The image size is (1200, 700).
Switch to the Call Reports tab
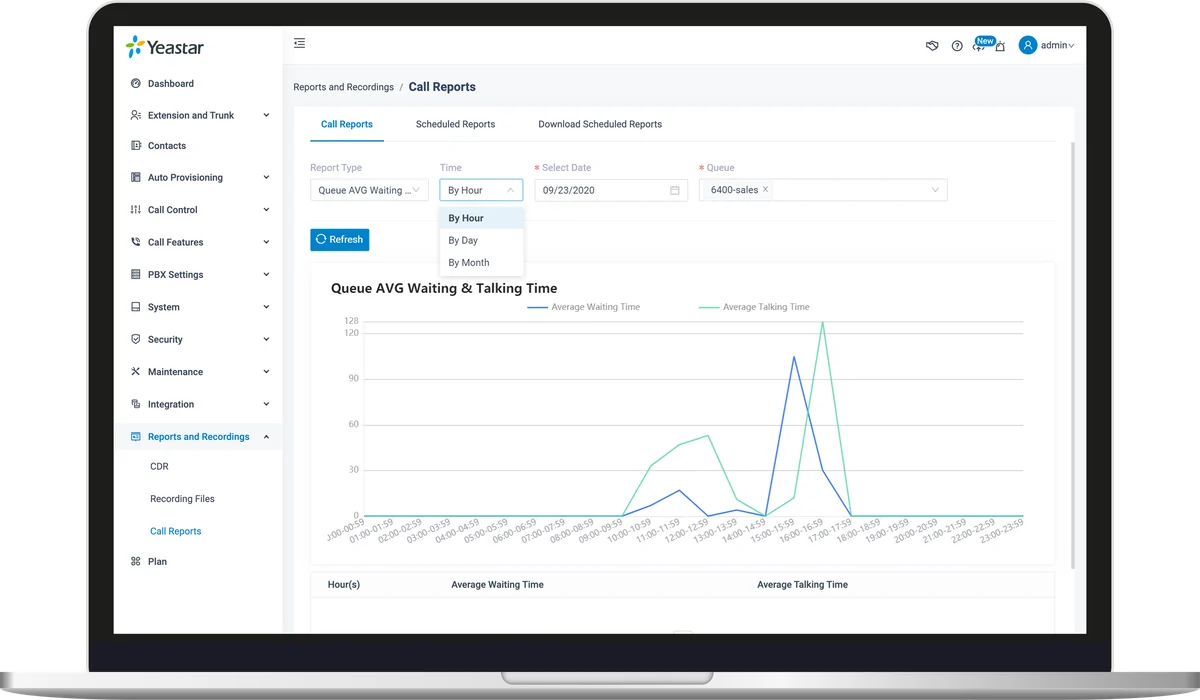(x=347, y=124)
